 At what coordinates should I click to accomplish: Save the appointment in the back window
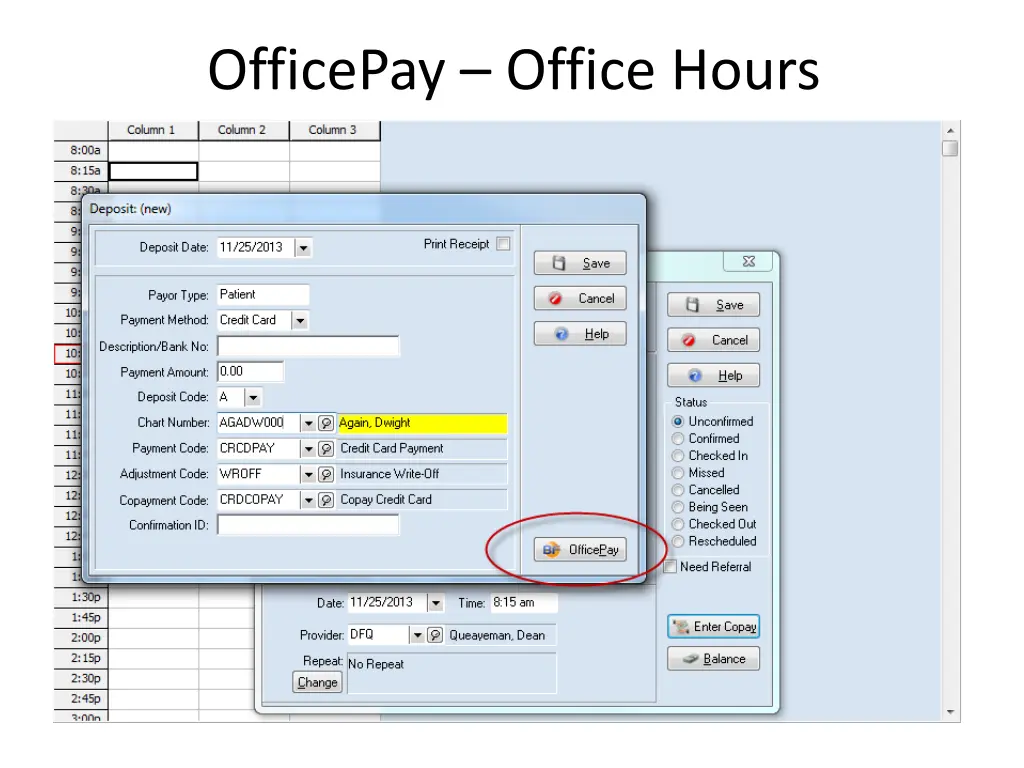[x=713, y=305]
